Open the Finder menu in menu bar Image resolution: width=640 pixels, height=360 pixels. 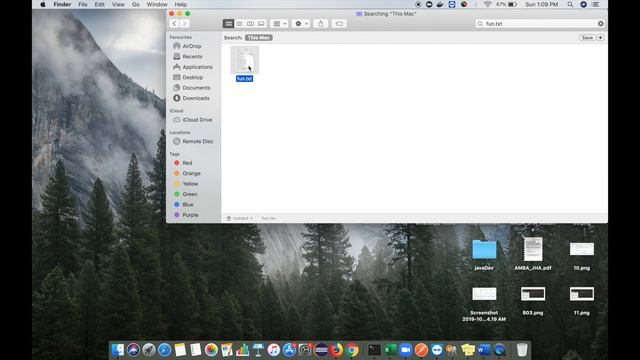coord(62,4)
